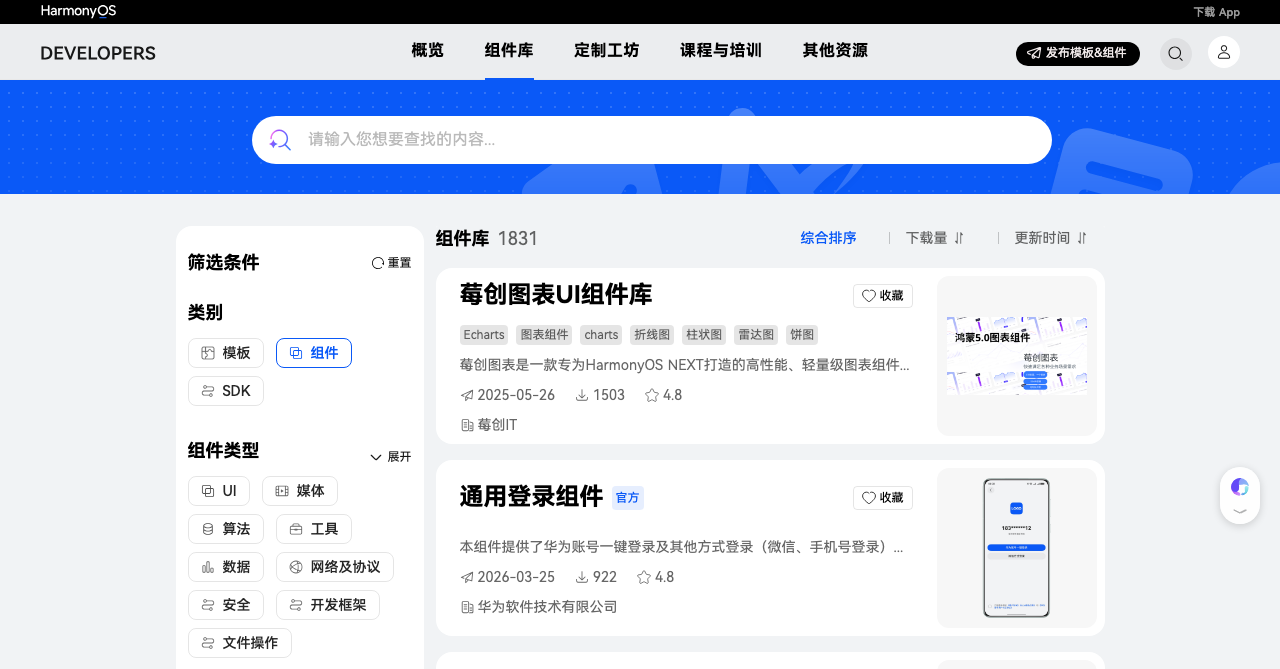Viewport: 1280px width, 669px height.
Task: Open the floating assistant icon on right edge
Action: pyautogui.click(x=1240, y=487)
